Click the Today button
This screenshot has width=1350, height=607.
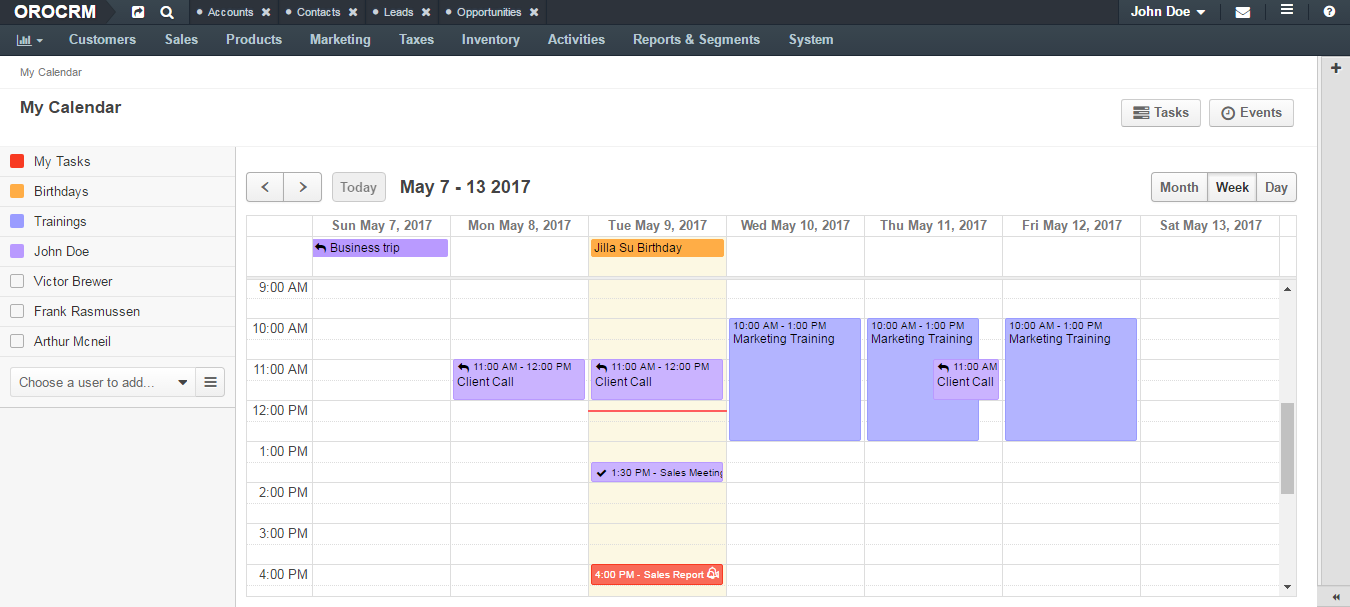(358, 187)
